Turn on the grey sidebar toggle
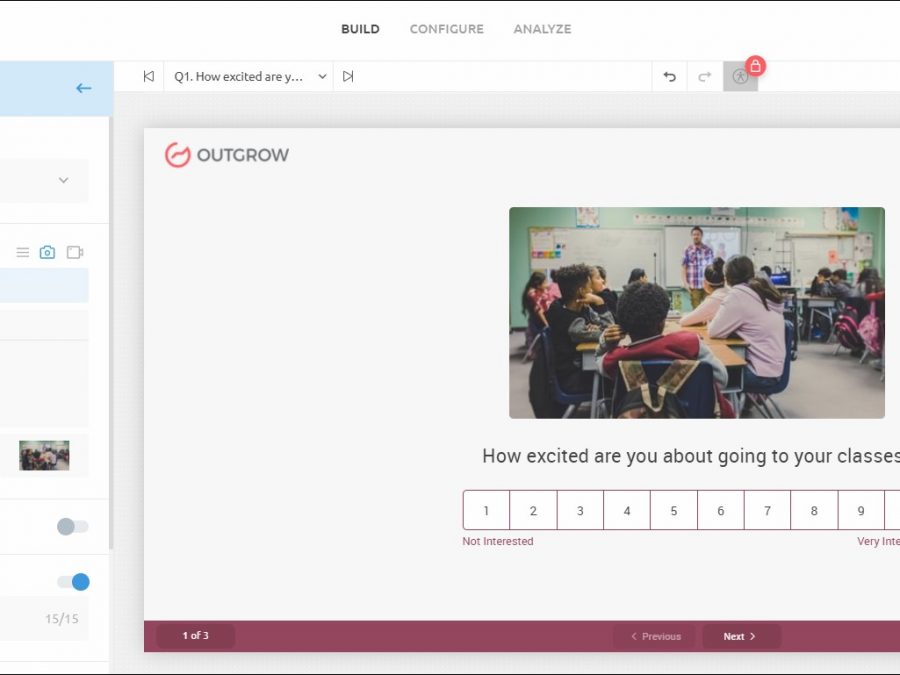900x675 pixels. click(x=72, y=526)
